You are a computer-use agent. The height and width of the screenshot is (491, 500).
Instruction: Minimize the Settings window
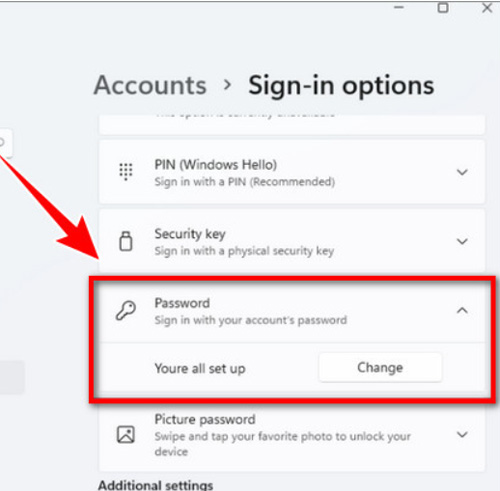coord(399,7)
